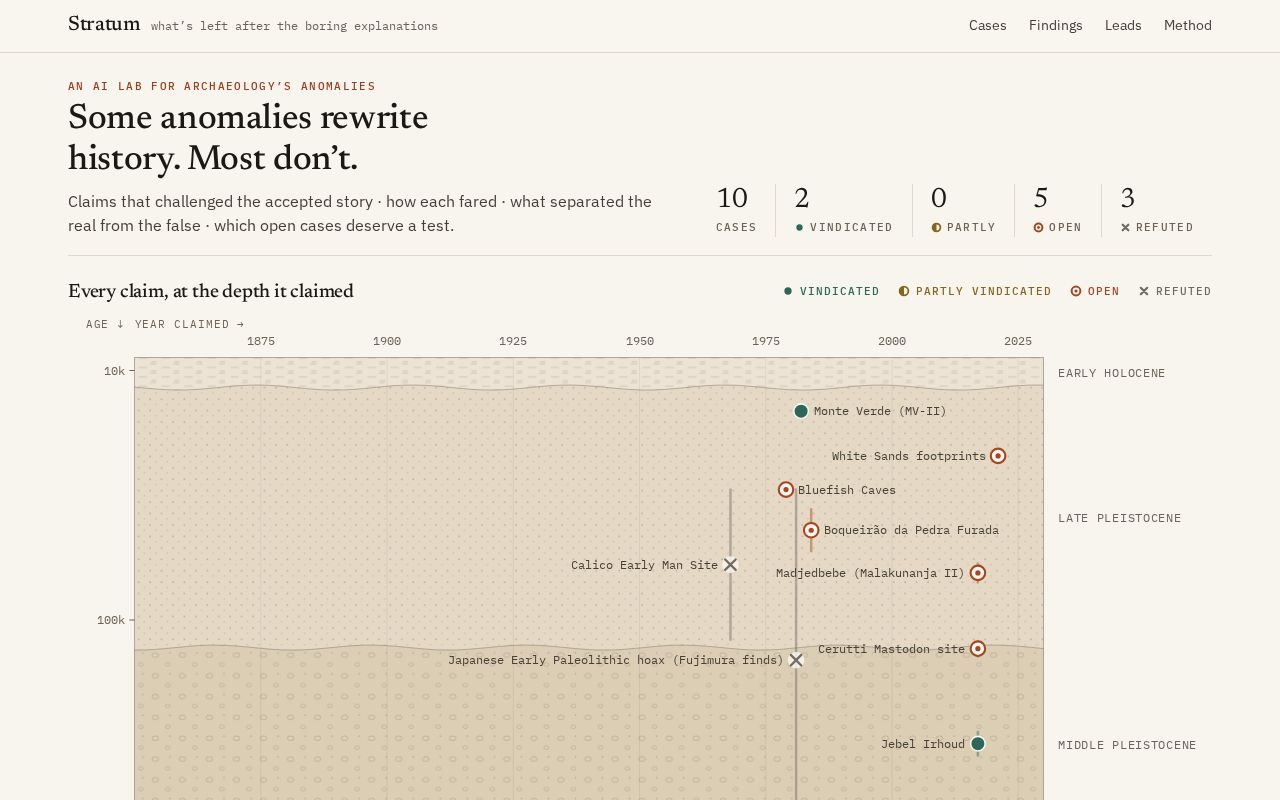Click the 'MIDDLE PLEISTOCENE' epoch label
Viewport: 1280px width, 800px height.
[1127, 745]
